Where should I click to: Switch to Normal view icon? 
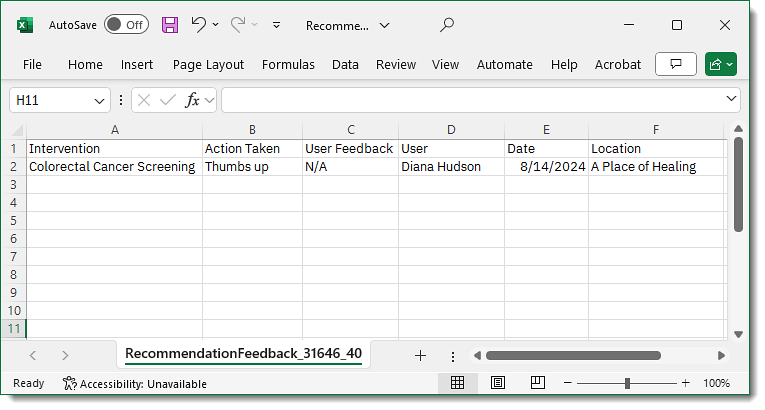[457, 383]
